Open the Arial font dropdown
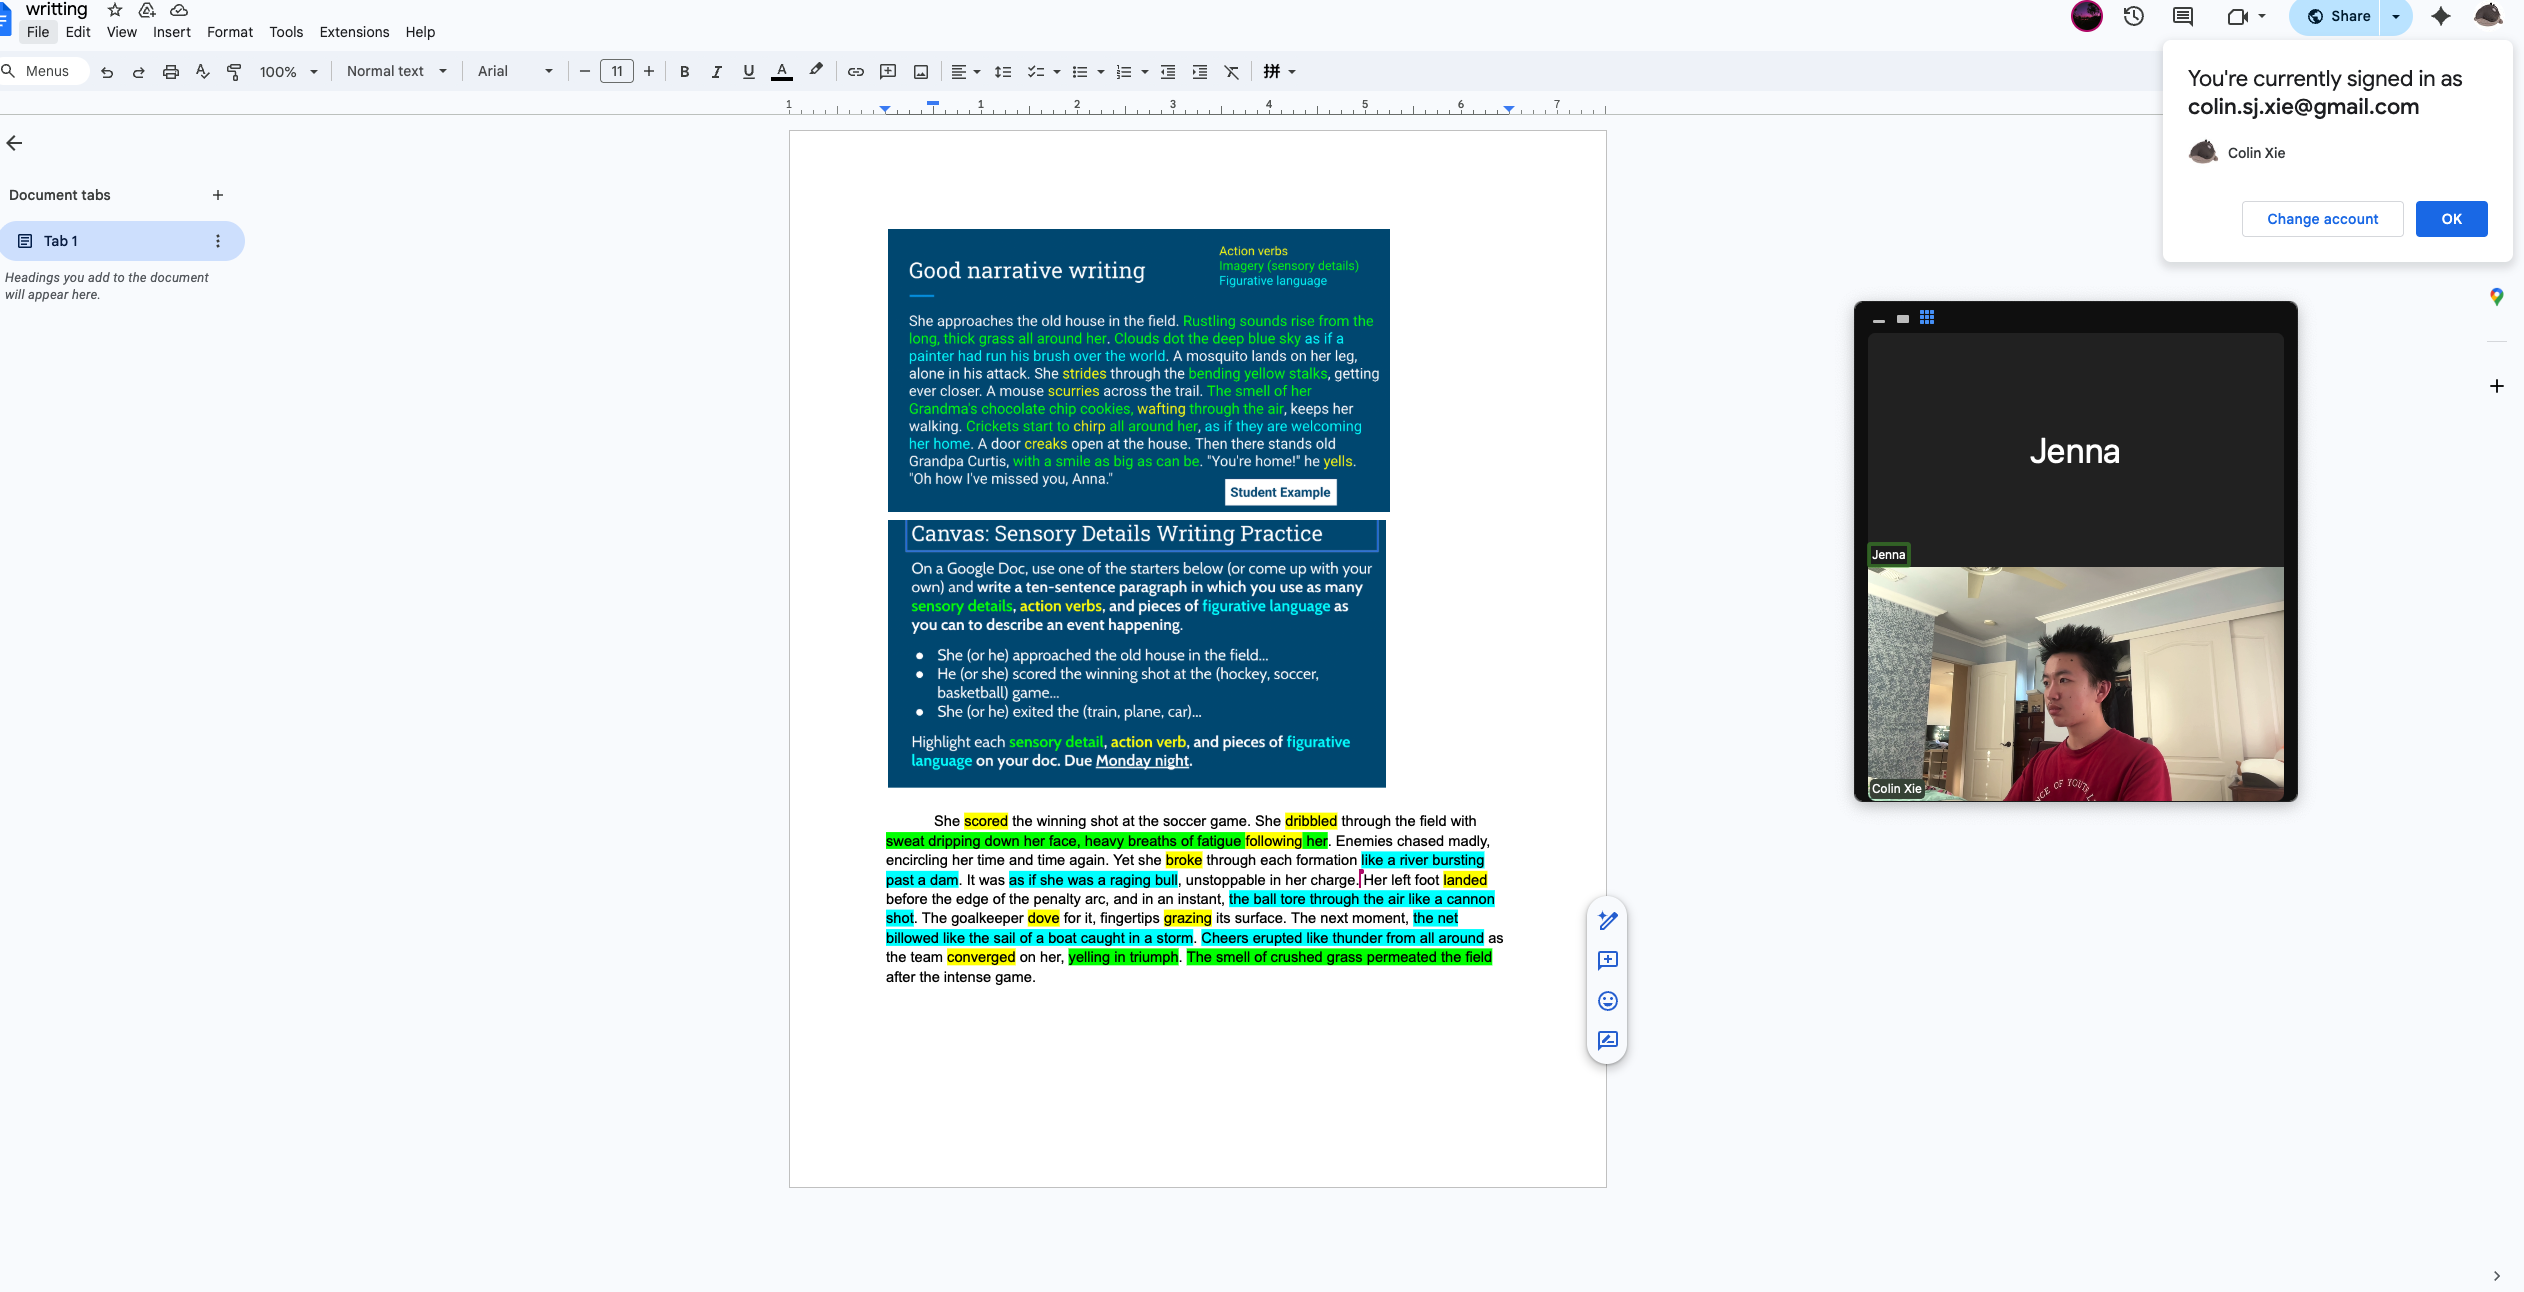 click(514, 72)
